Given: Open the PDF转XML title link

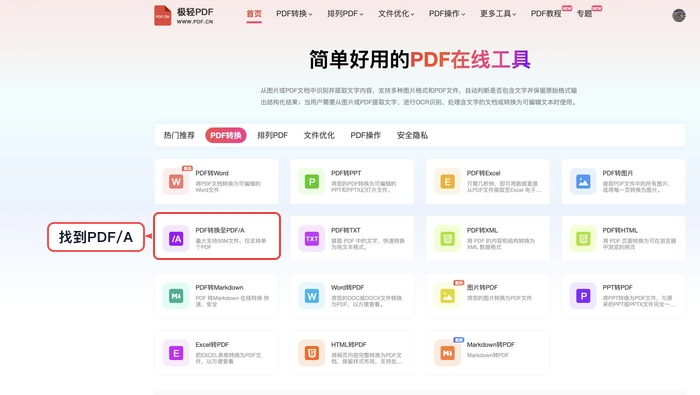Looking at the screenshot, I should [482, 230].
